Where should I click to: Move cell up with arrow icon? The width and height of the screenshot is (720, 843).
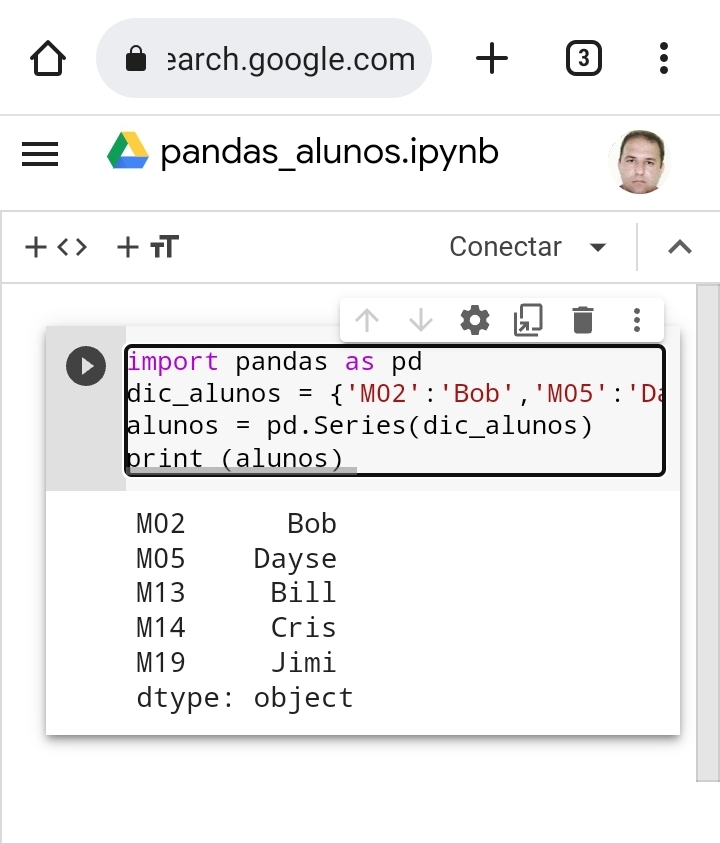pyautogui.click(x=367, y=320)
